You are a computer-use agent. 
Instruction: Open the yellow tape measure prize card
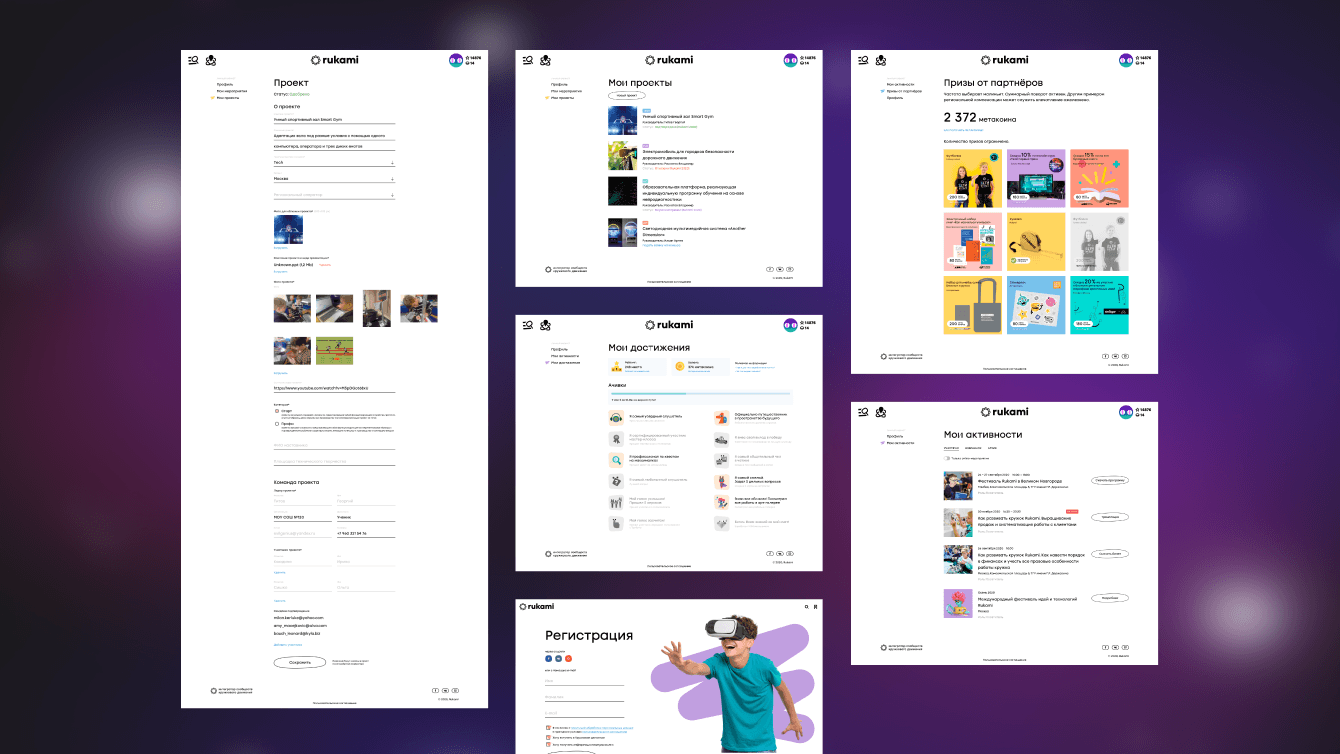click(x=1036, y=242)
